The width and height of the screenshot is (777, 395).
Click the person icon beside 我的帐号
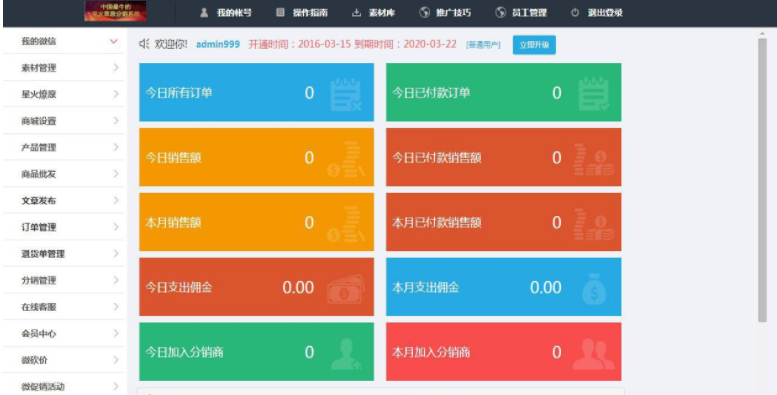point(204,13)
